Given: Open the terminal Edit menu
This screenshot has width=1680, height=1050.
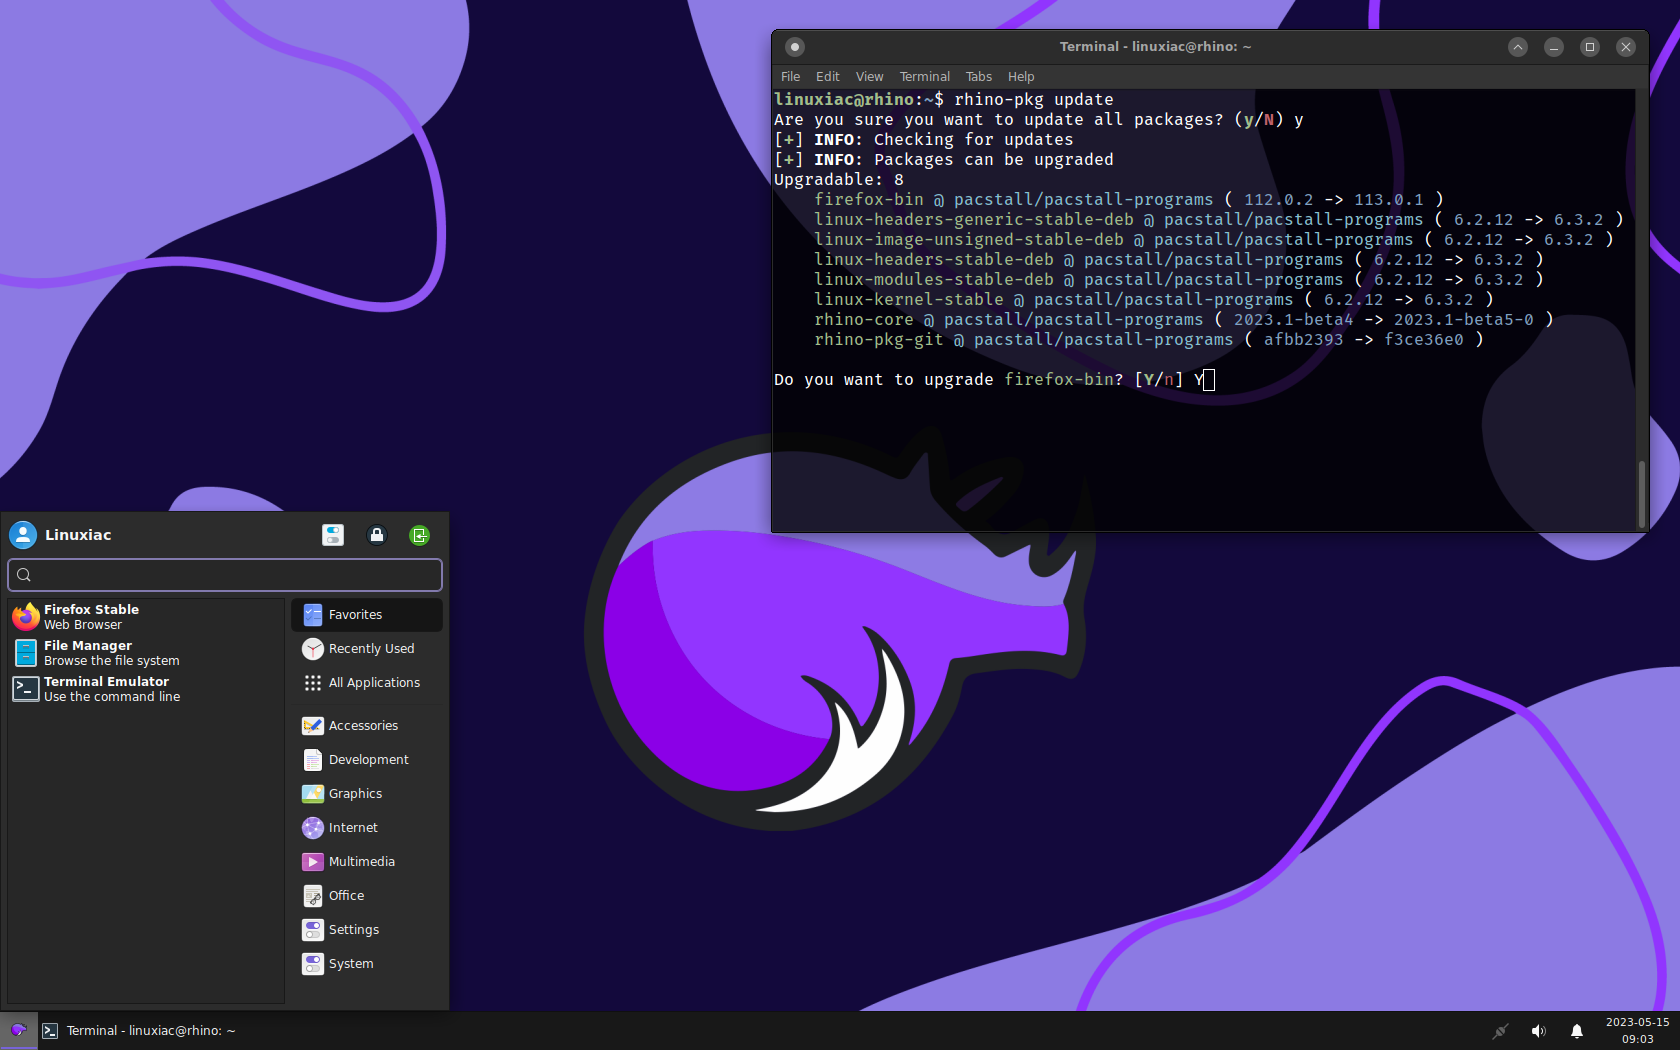Looking at the screenshot, I should [x=828, y=77].
